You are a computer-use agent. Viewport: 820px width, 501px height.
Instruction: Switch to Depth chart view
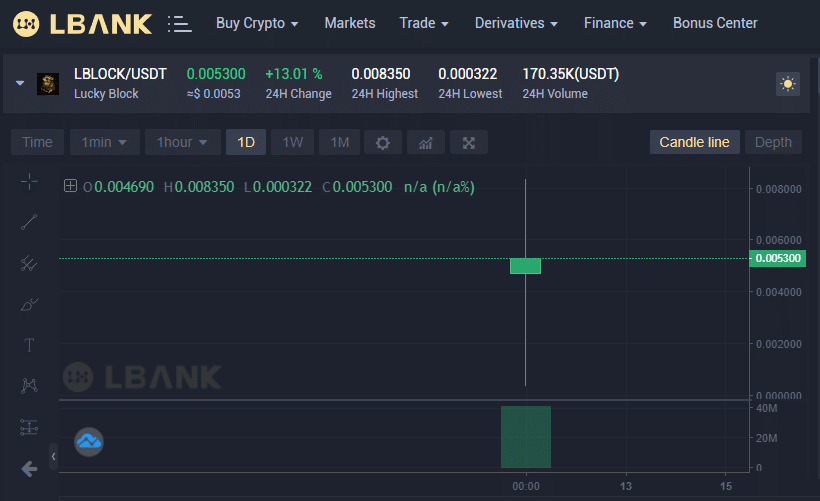773,142
